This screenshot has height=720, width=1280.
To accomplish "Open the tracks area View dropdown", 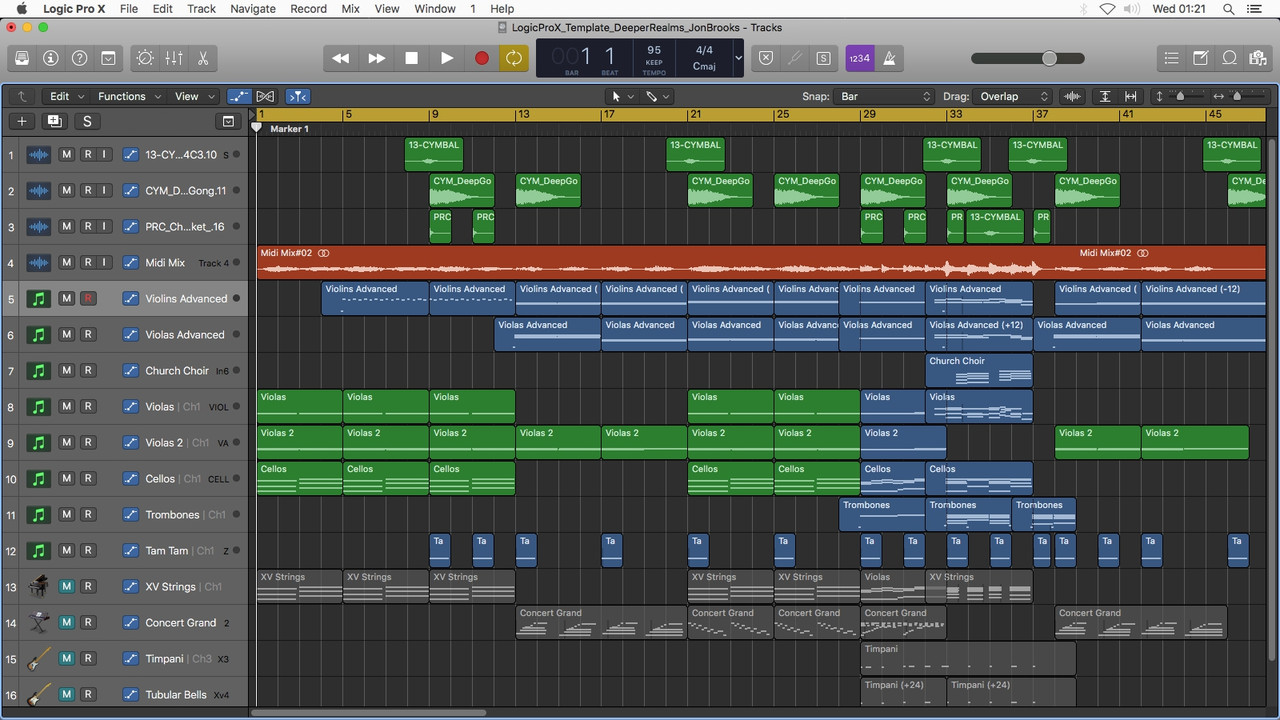I will point(194,96).
